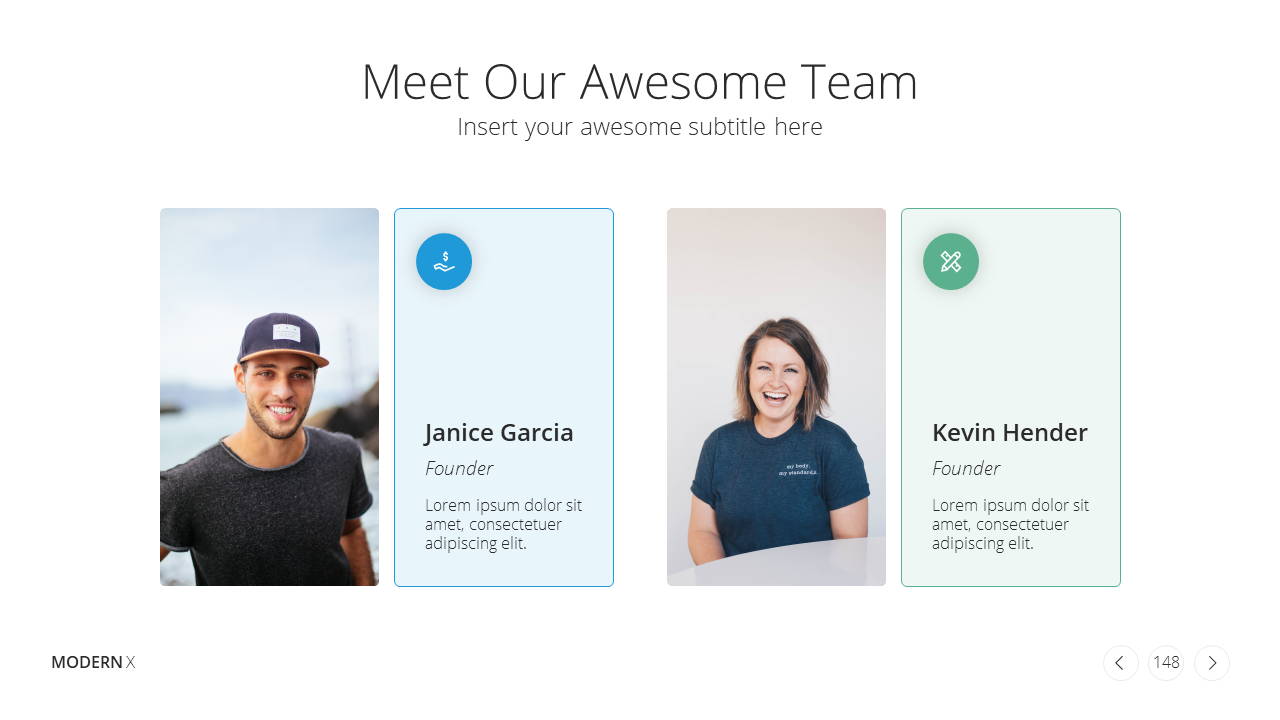Select the light green Kevin Hender card
Screen dimensions: 1280x720
click(1011, 397)
